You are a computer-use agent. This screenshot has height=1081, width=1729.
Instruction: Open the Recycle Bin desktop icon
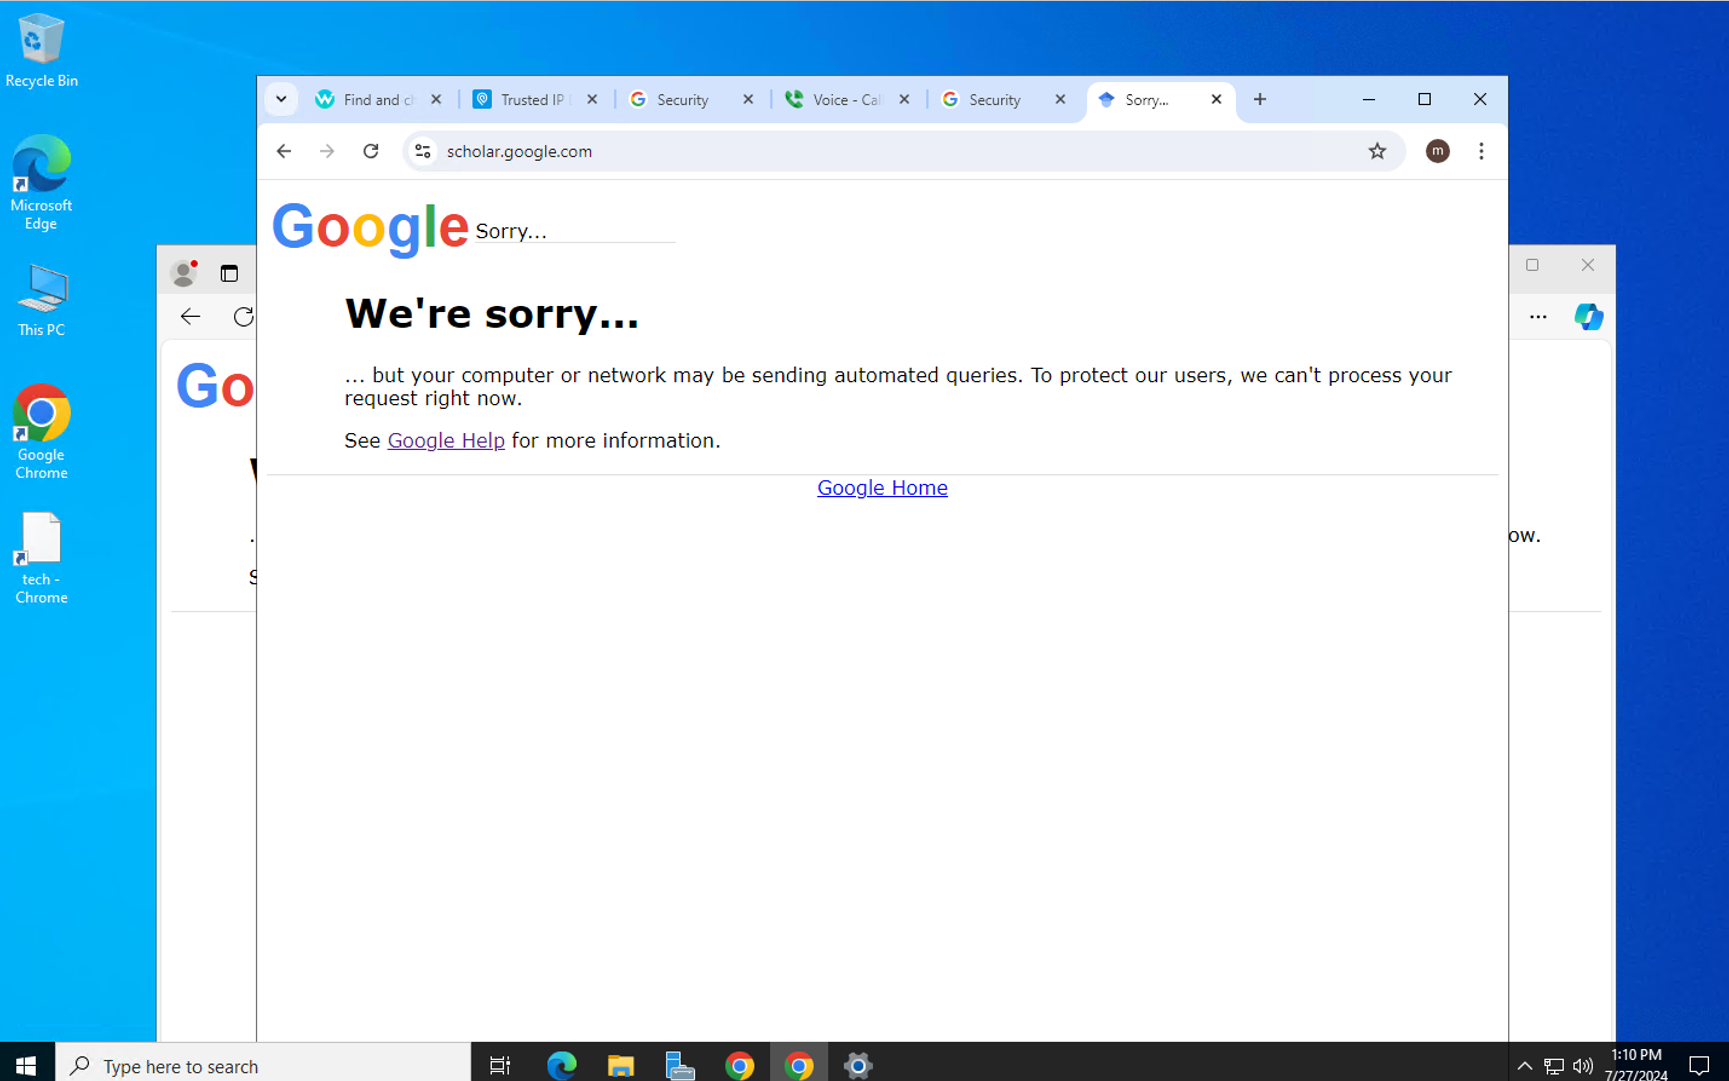point(41,51)
